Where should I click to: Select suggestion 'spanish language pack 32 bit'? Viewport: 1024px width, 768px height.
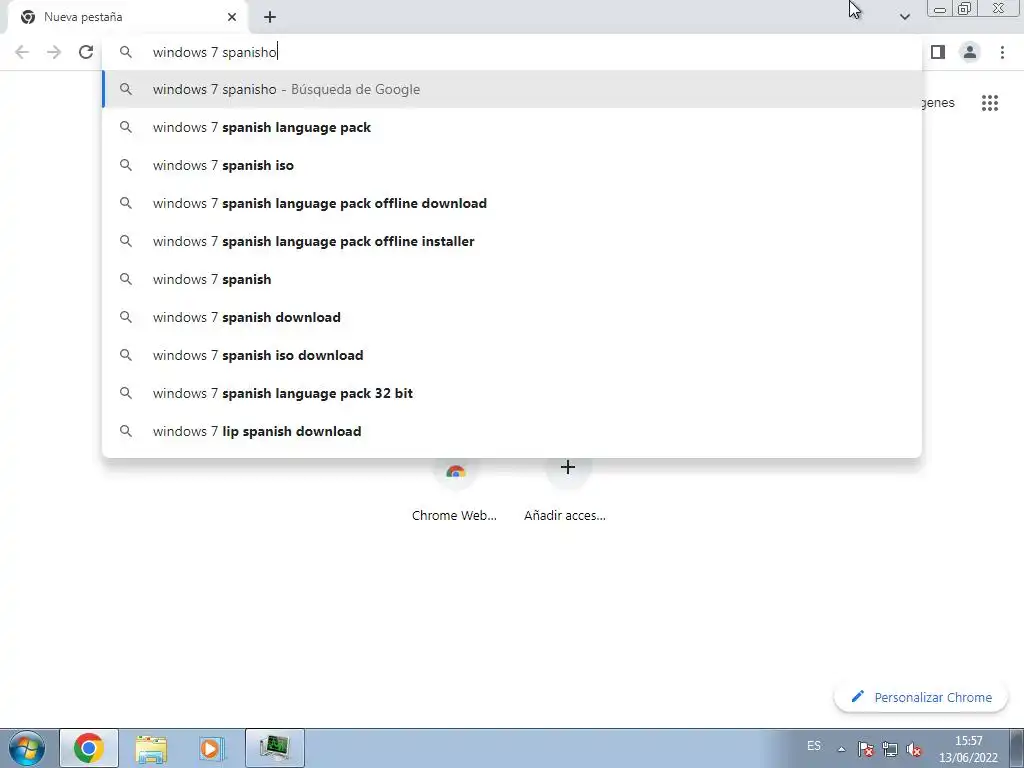pyautogui.click(x=512, y=393)
